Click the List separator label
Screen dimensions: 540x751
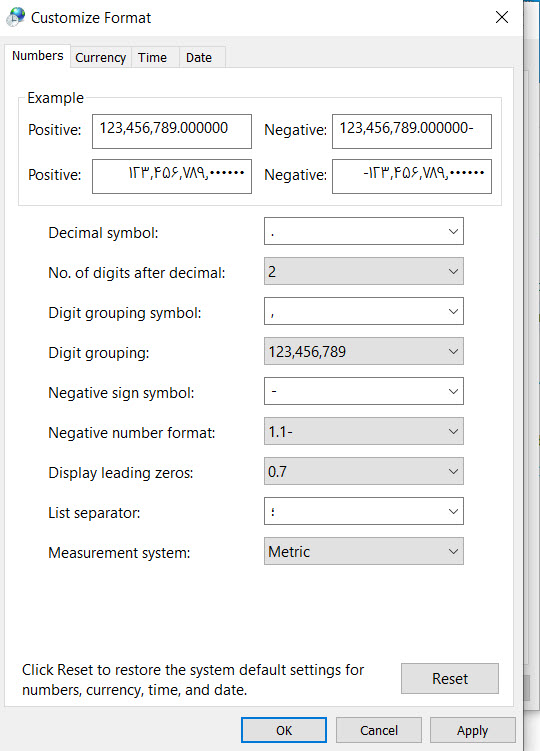point(94,512)
